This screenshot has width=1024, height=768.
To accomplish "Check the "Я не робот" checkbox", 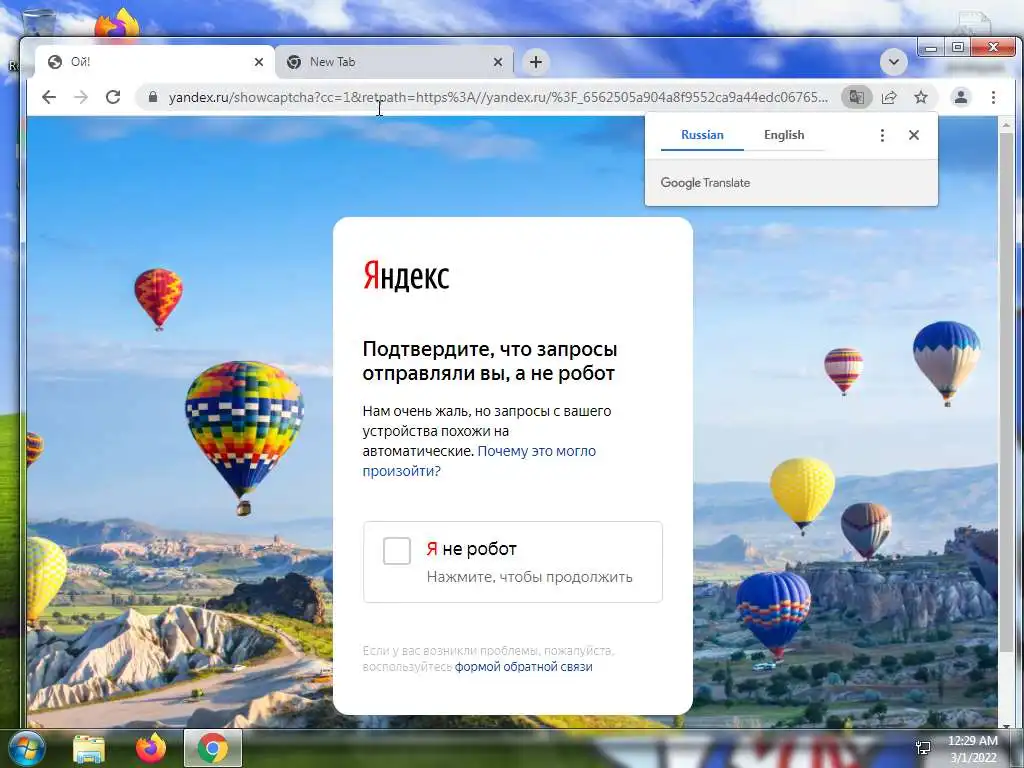I will click(396, 551).
